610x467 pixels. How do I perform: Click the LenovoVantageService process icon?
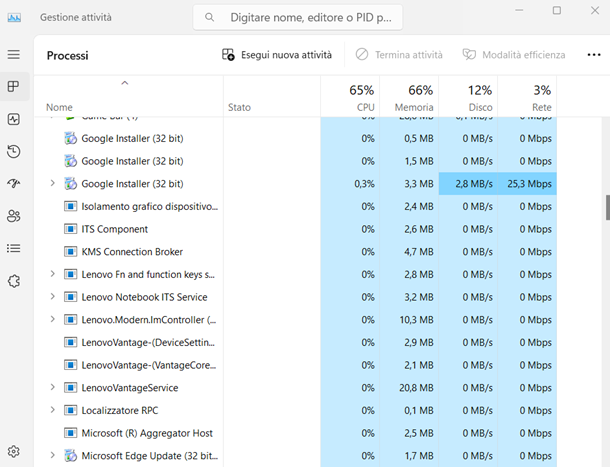pyautogui.click(x=70, y=388)
